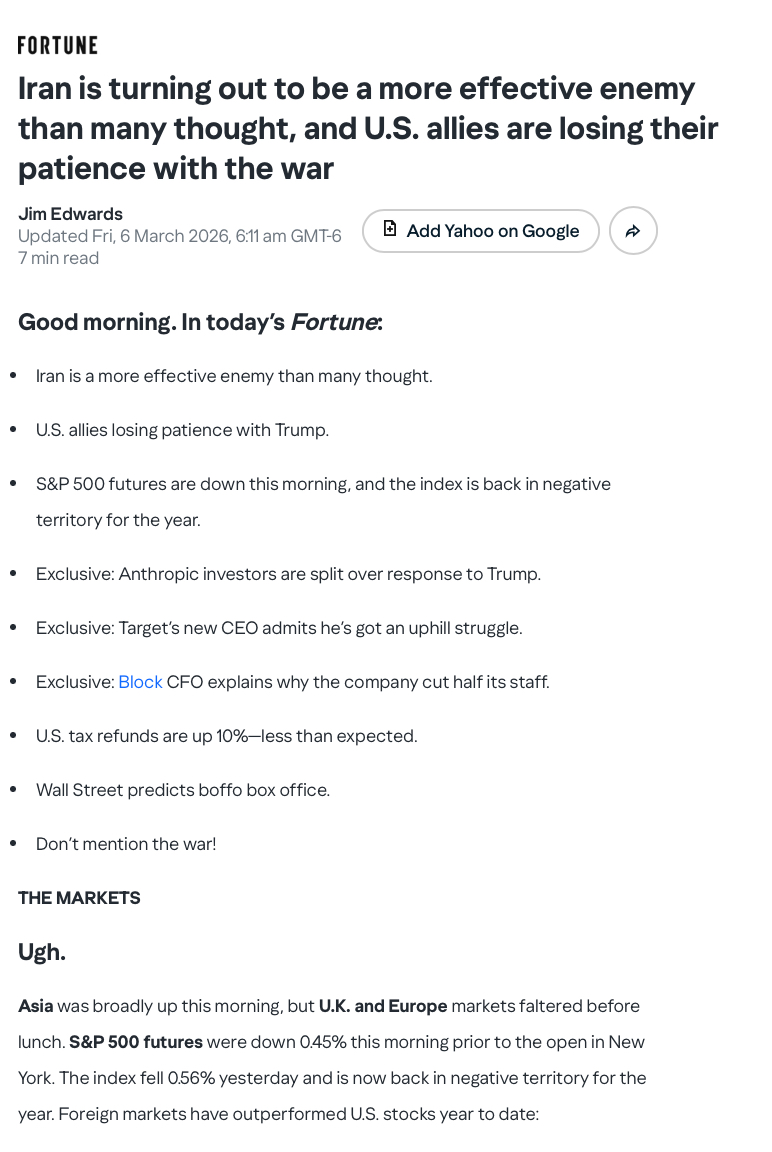Click the Ugh. subheading
This screenshot has height=1152, width=772.
point(42,952)
